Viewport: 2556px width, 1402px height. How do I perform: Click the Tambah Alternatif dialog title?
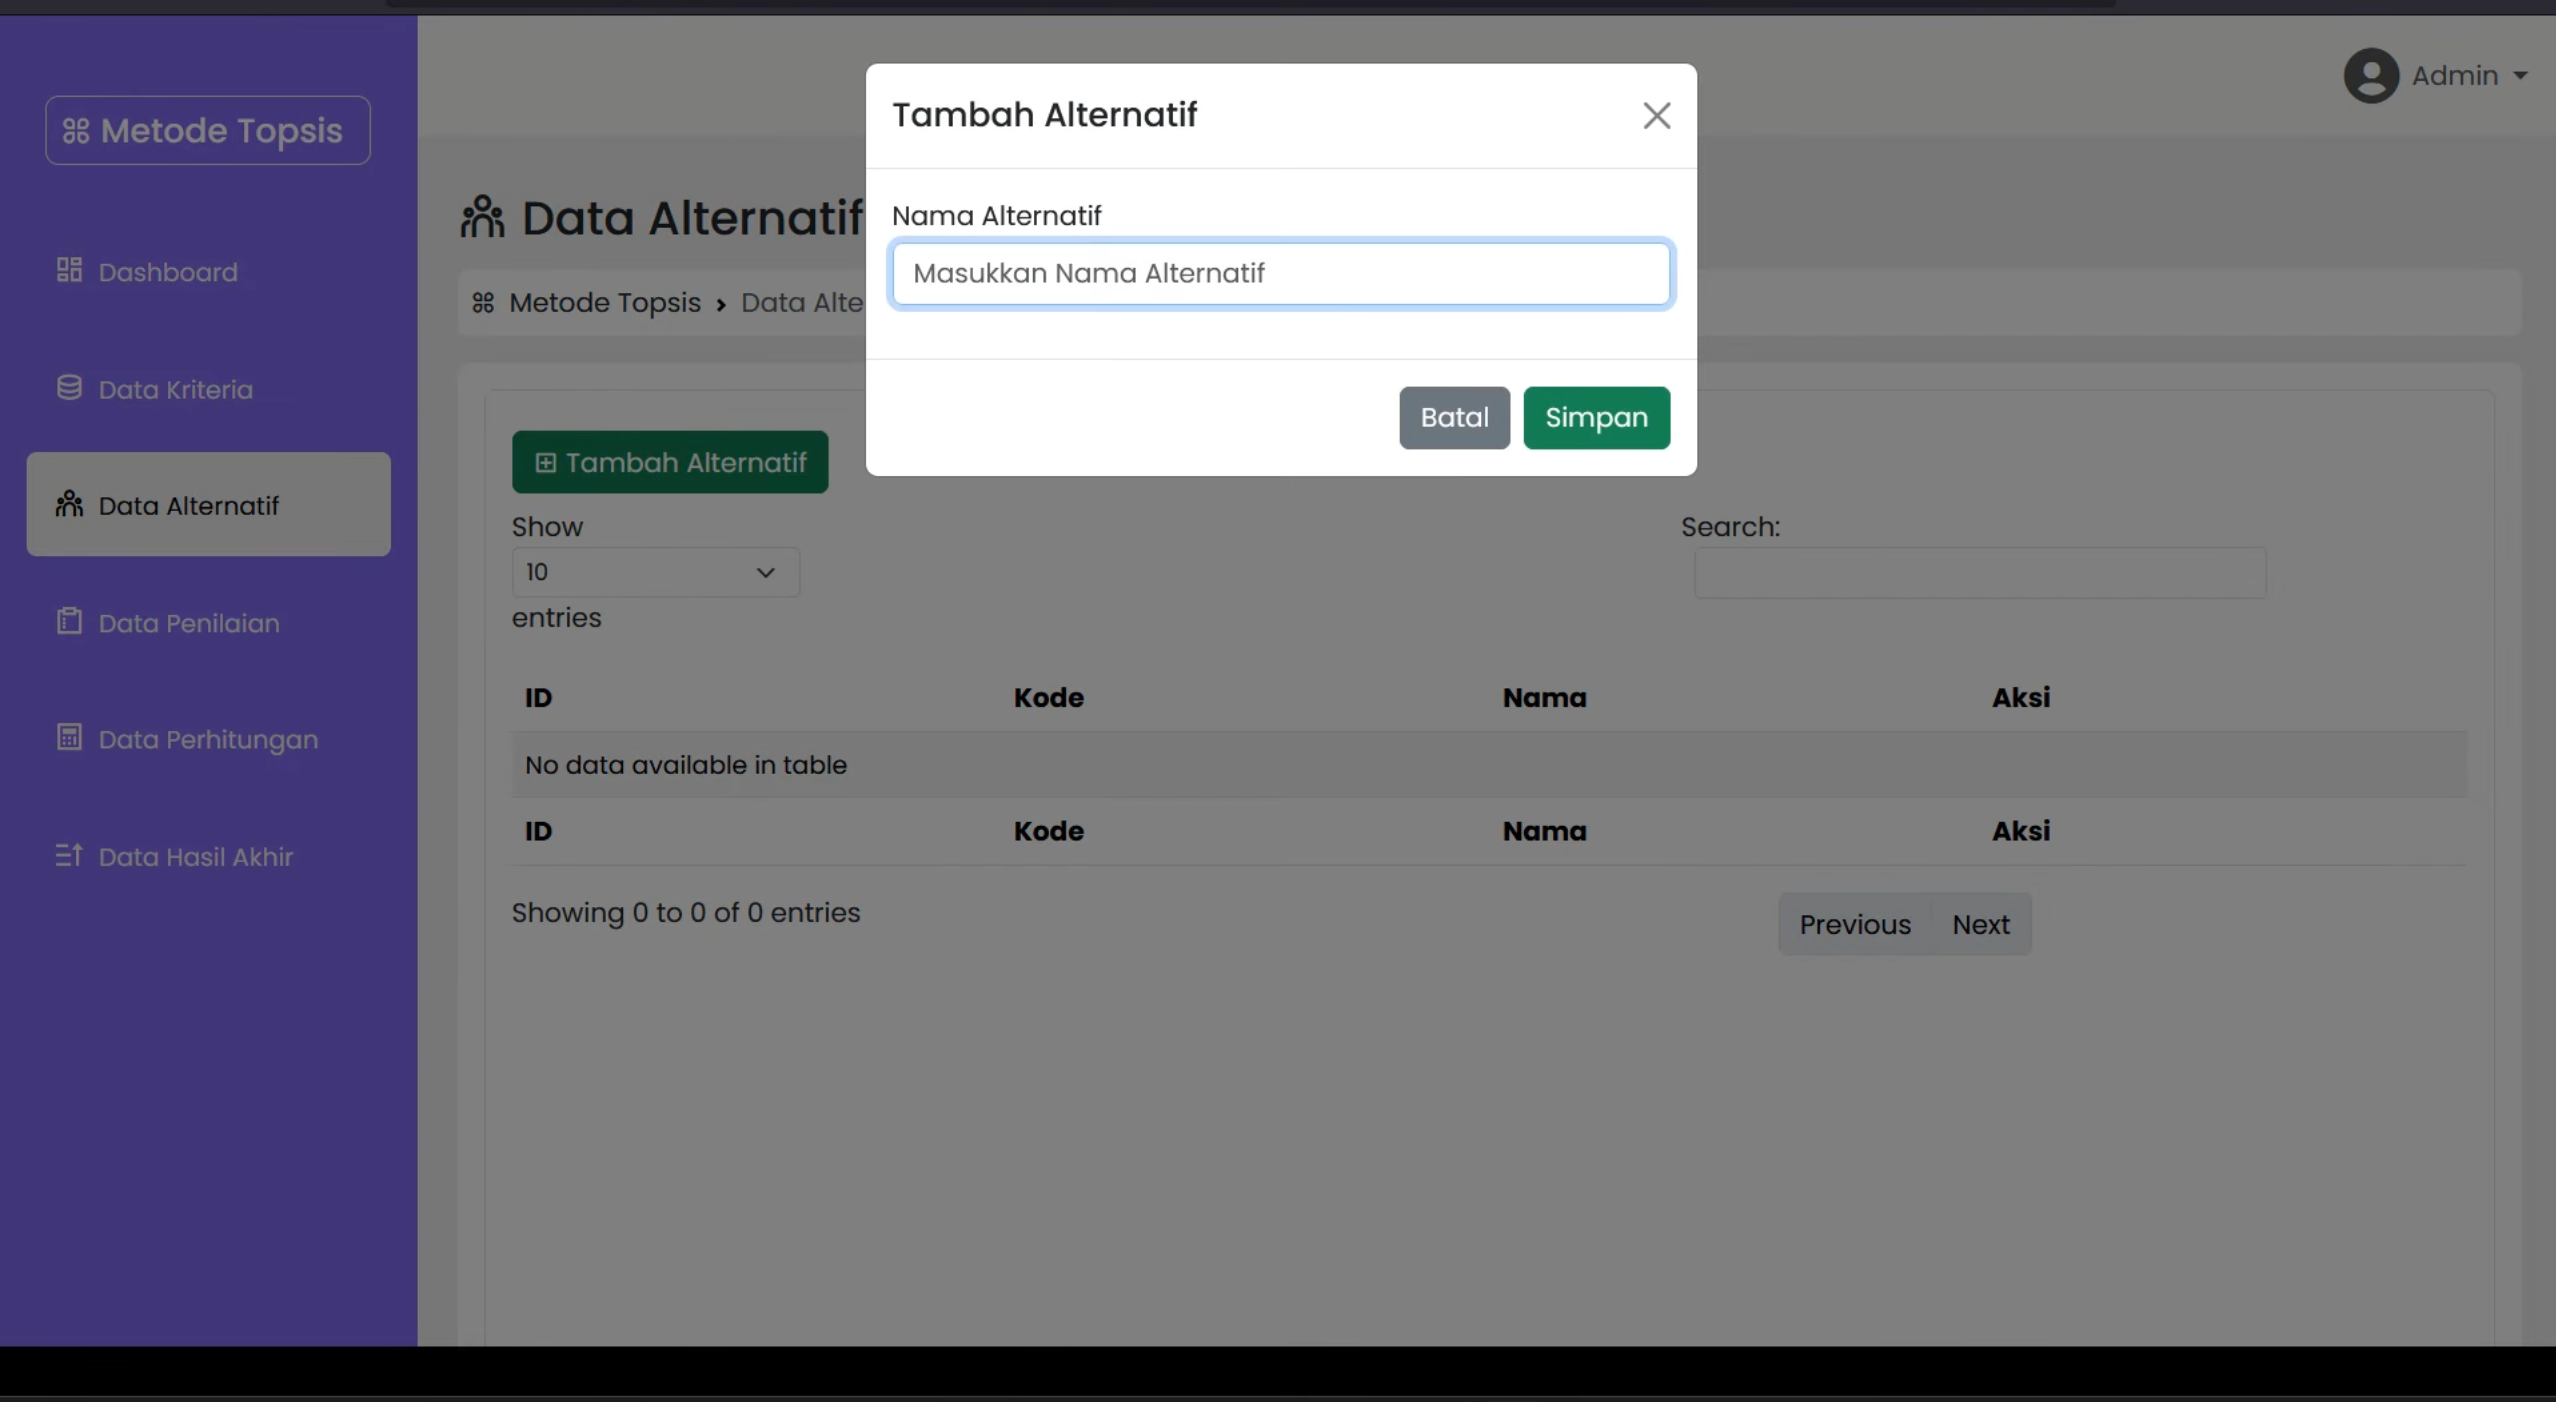(1044, 115)
